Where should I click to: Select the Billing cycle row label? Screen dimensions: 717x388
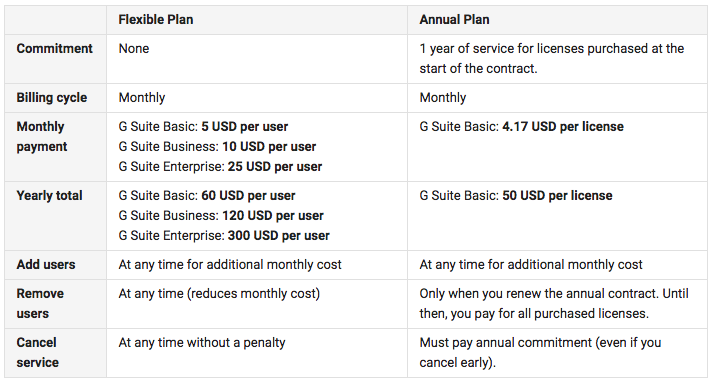(x=52, y=97)
